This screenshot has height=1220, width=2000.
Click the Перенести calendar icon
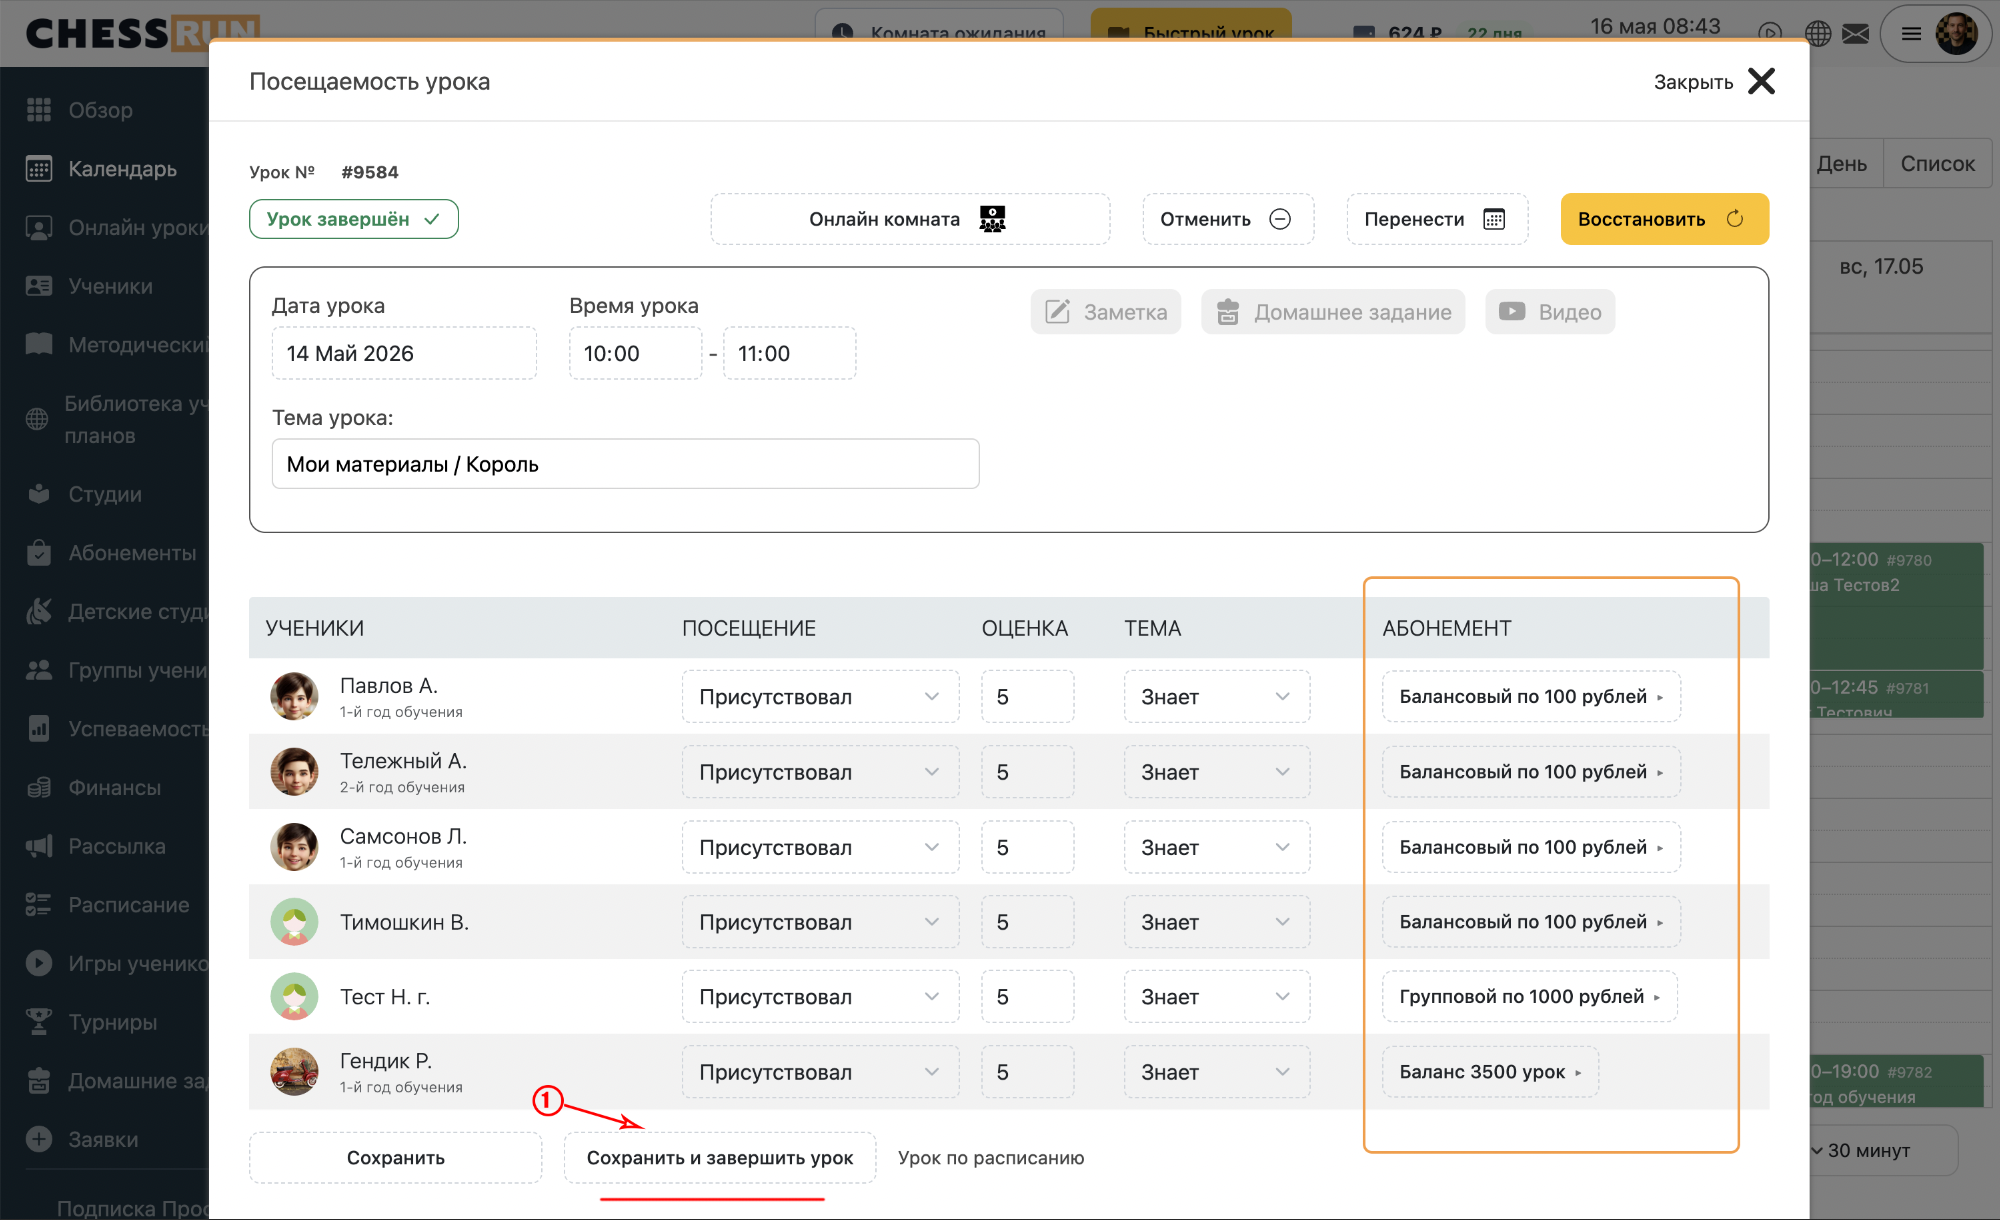click(1494, 219)
